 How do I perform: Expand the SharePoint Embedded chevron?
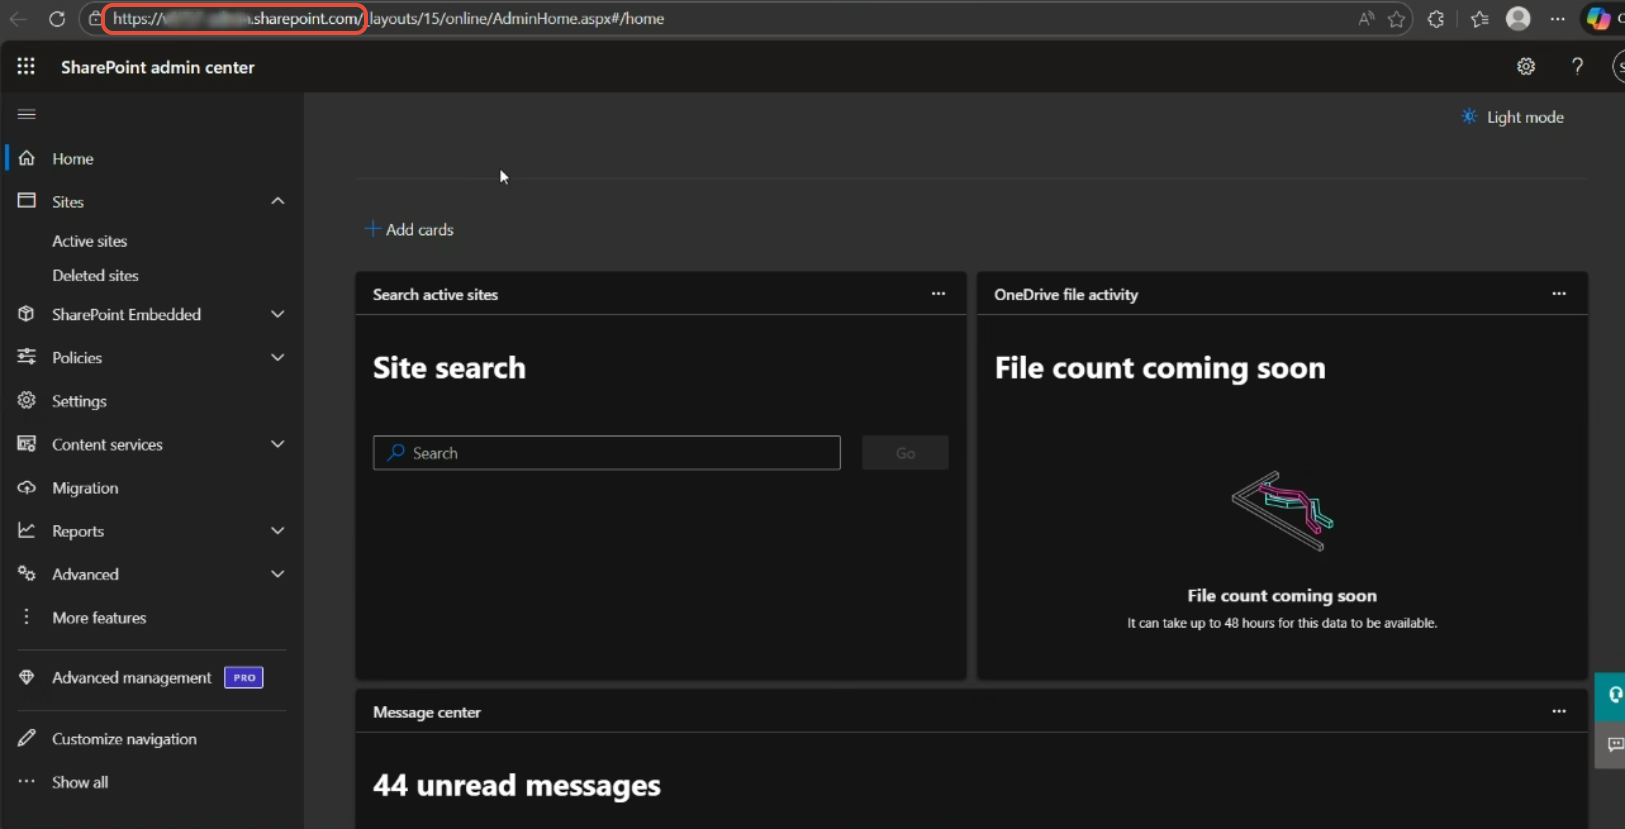coord(278,314)
